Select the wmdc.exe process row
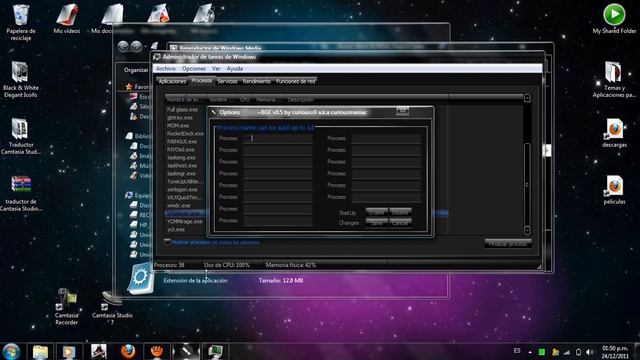 pyautogui.click(x=179, y=205)
